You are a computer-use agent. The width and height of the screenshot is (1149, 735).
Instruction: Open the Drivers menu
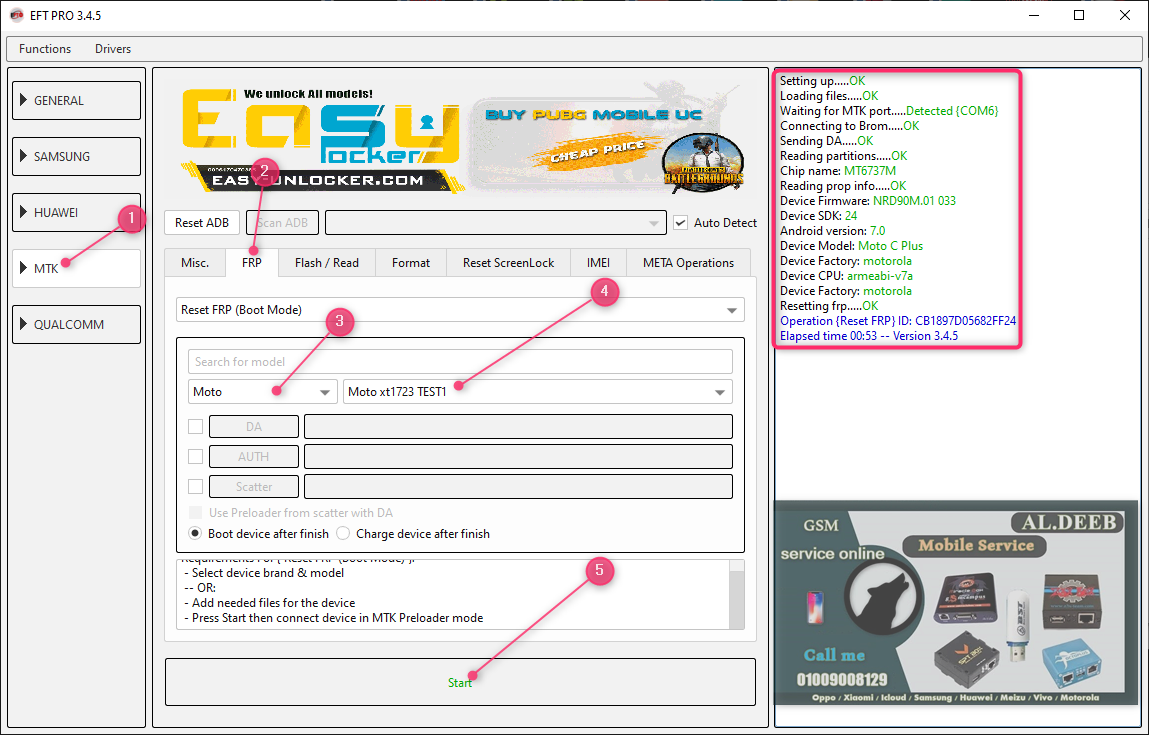(x=113, y=49)
